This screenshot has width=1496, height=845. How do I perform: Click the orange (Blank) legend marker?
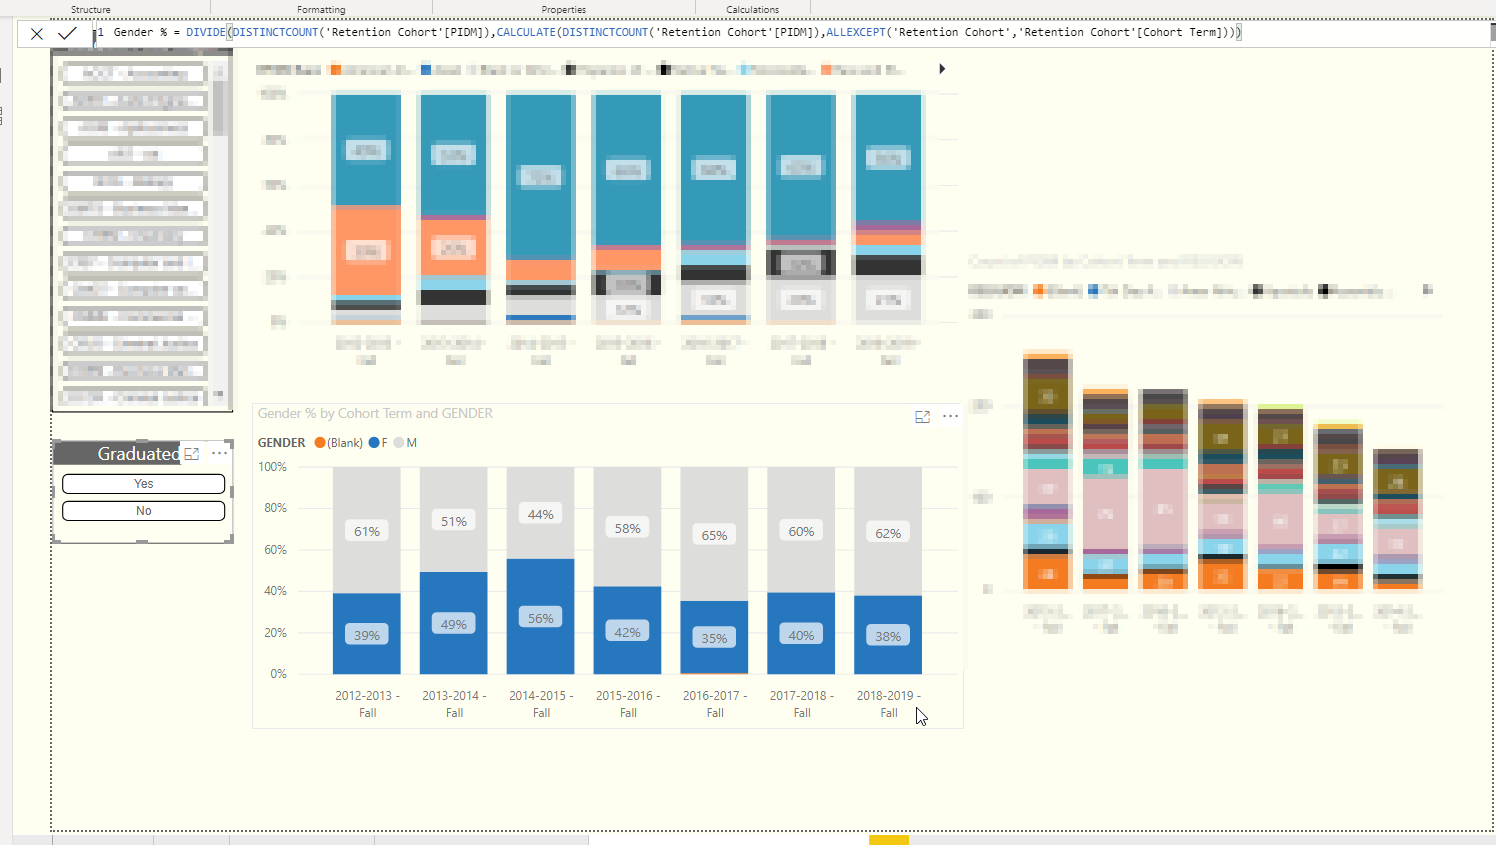[320, 443]
